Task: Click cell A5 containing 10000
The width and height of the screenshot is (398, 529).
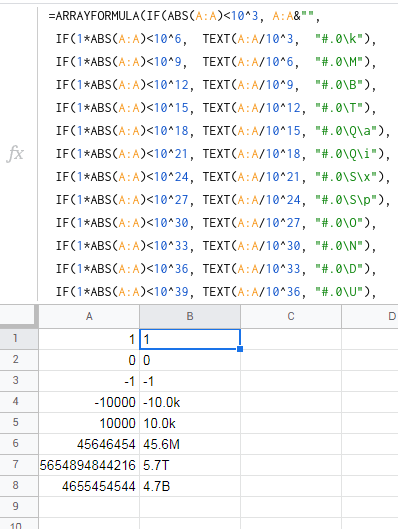Action: click(x=89, y=423)
